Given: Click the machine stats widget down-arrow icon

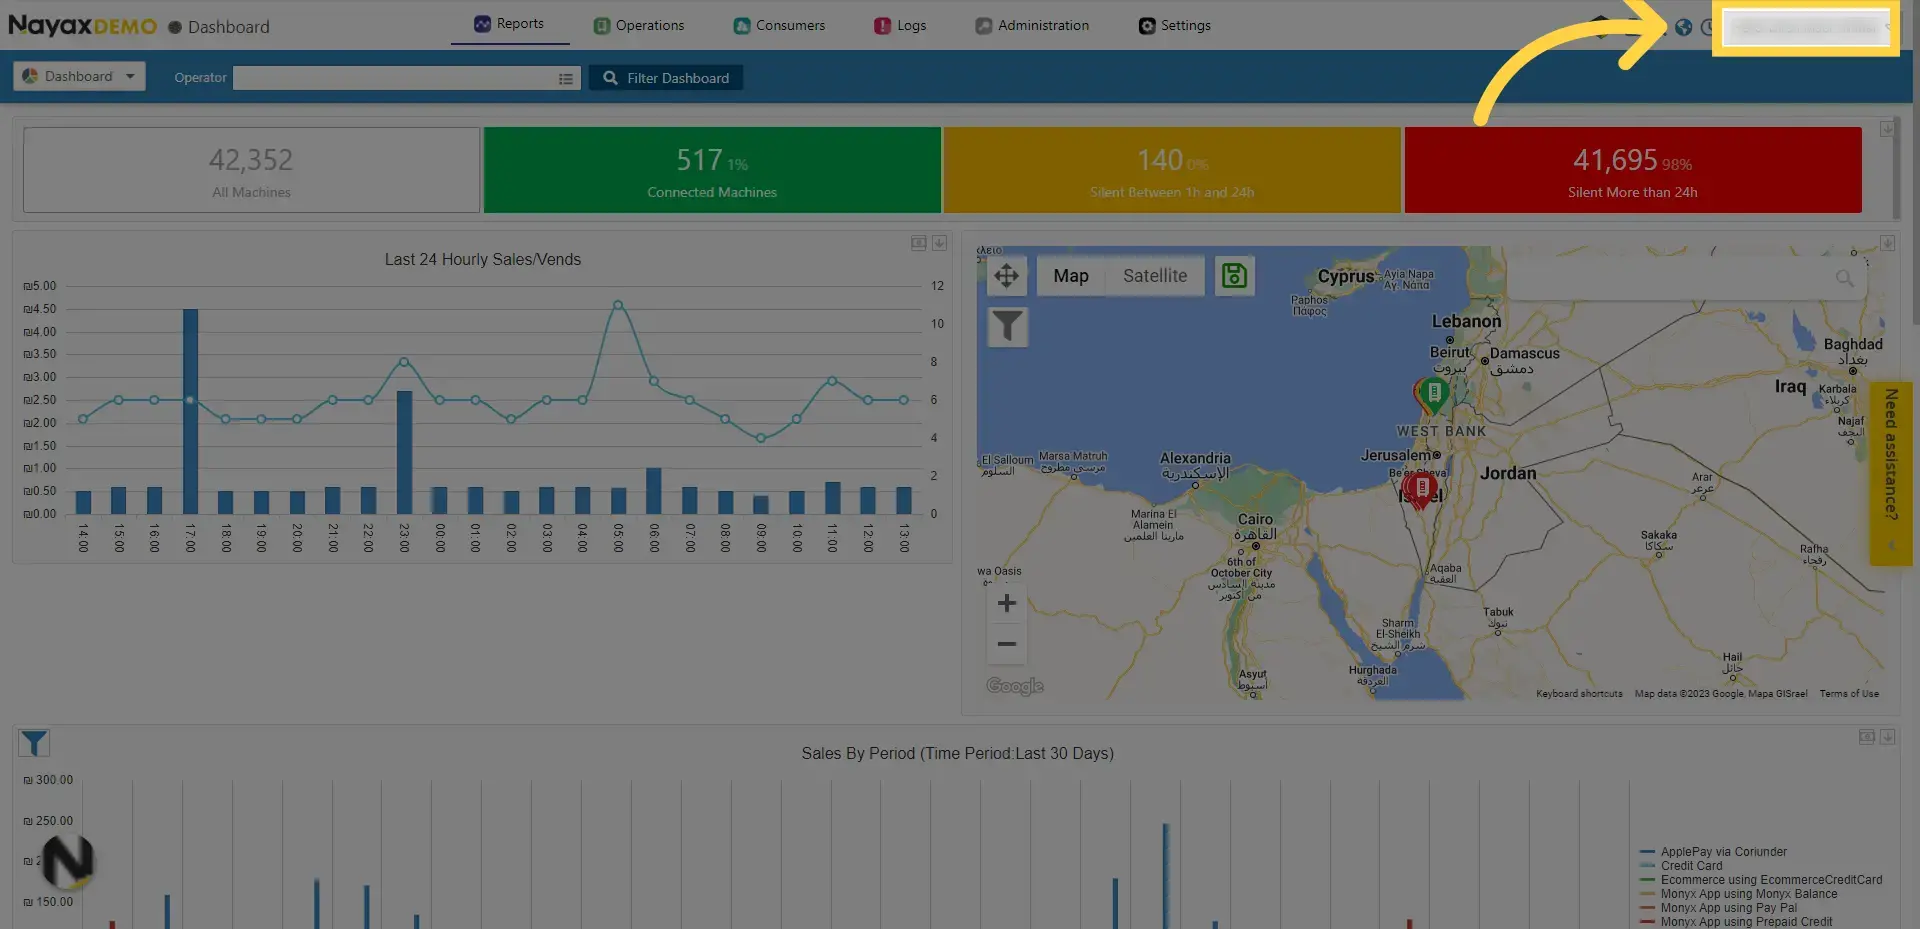Looking at the screenshot, I should coord(1887,129).
